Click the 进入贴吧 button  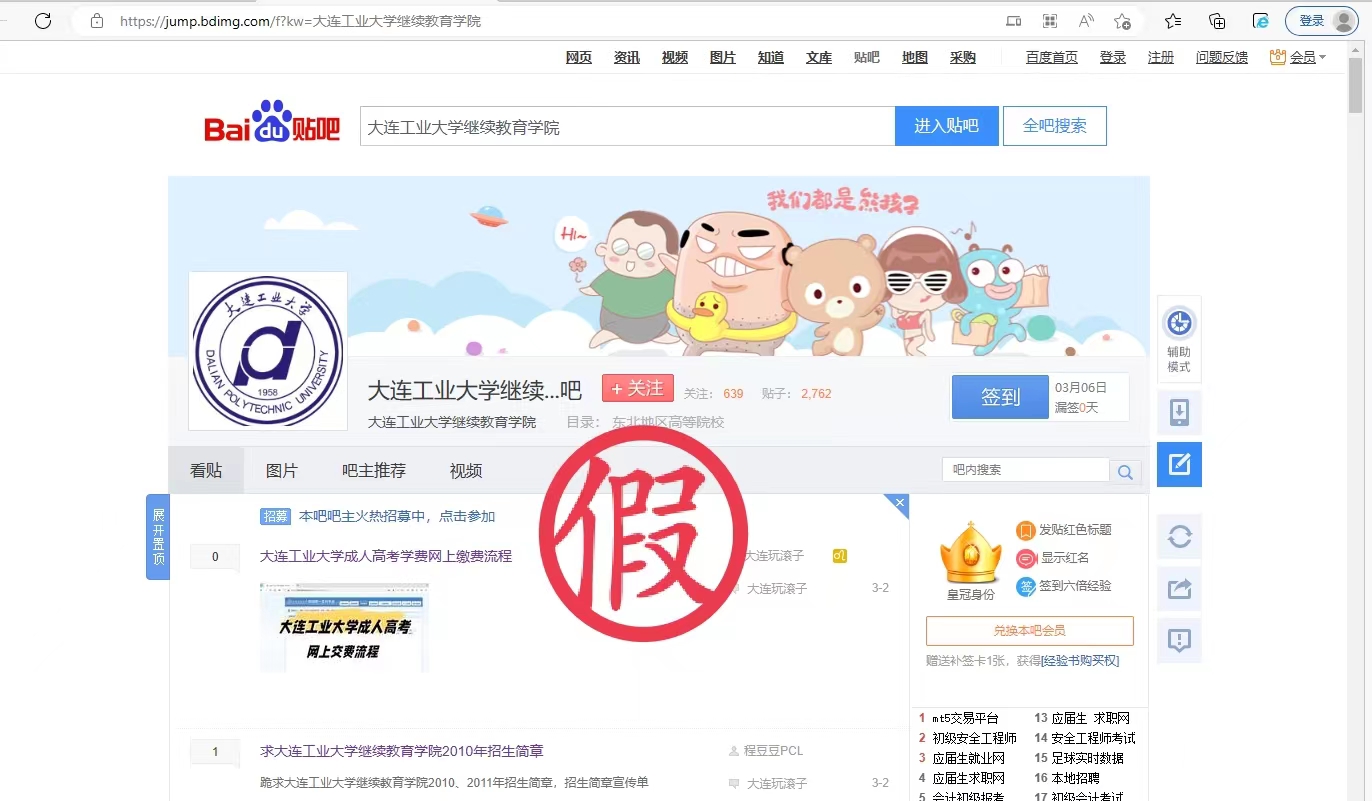pyautogui.click(x=947, y=126)
